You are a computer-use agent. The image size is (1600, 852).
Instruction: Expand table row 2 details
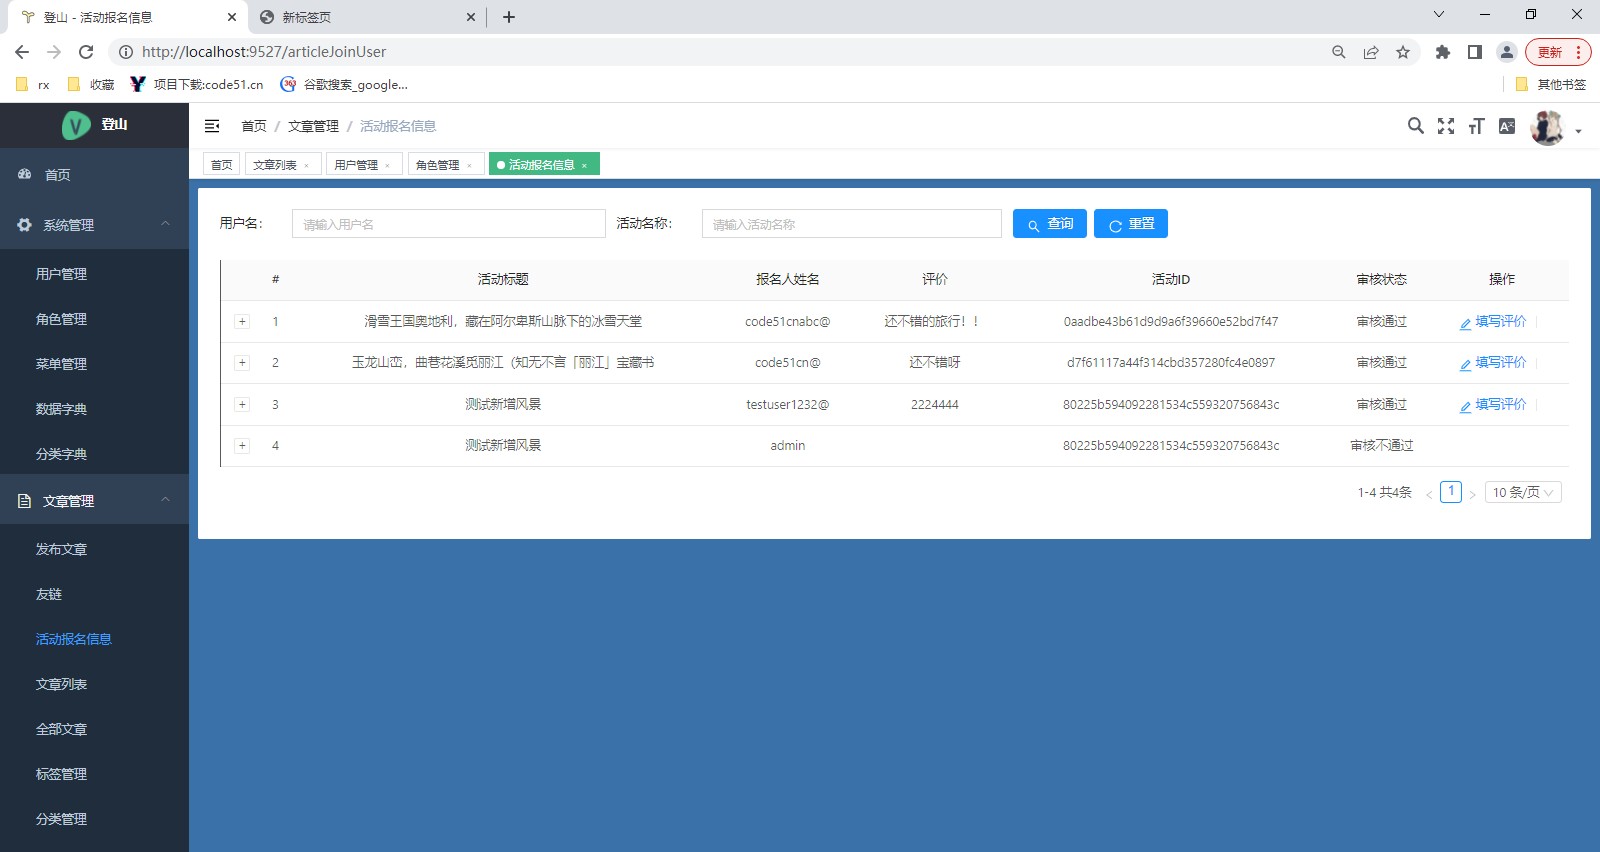pyautogui.click(x=242, y=363)
